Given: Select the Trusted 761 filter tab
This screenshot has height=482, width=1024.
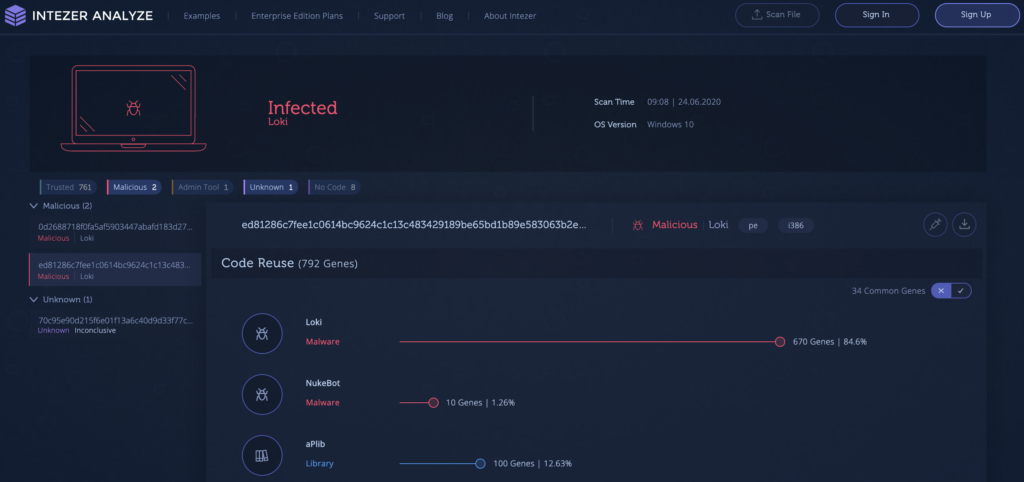Looking at the screenshot, I should (x=67, y=187).
